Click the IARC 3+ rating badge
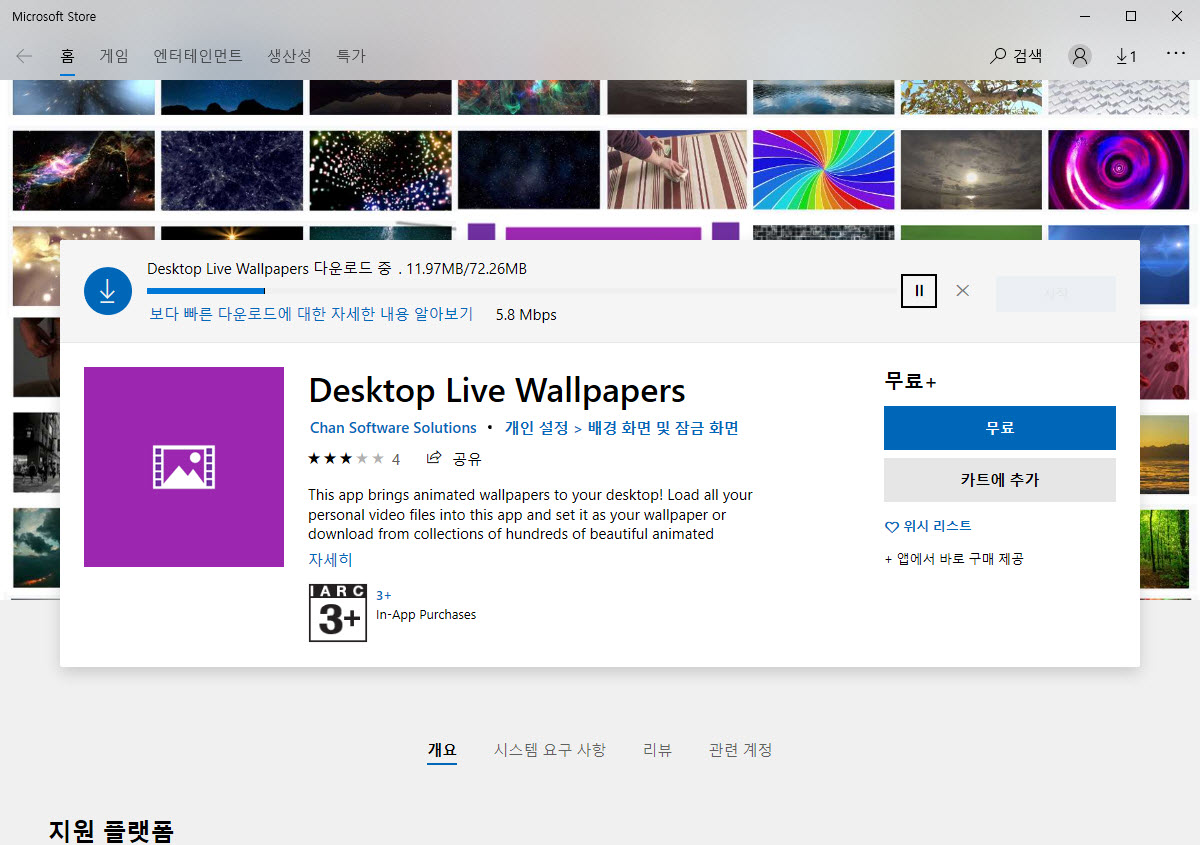The image size is (1200, 845). (x=338, y=613)
